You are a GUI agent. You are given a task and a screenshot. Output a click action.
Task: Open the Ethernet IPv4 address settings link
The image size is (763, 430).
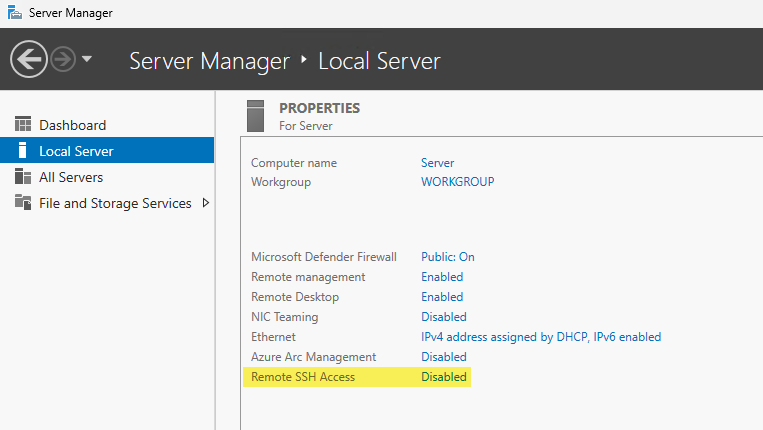[540, 337]
